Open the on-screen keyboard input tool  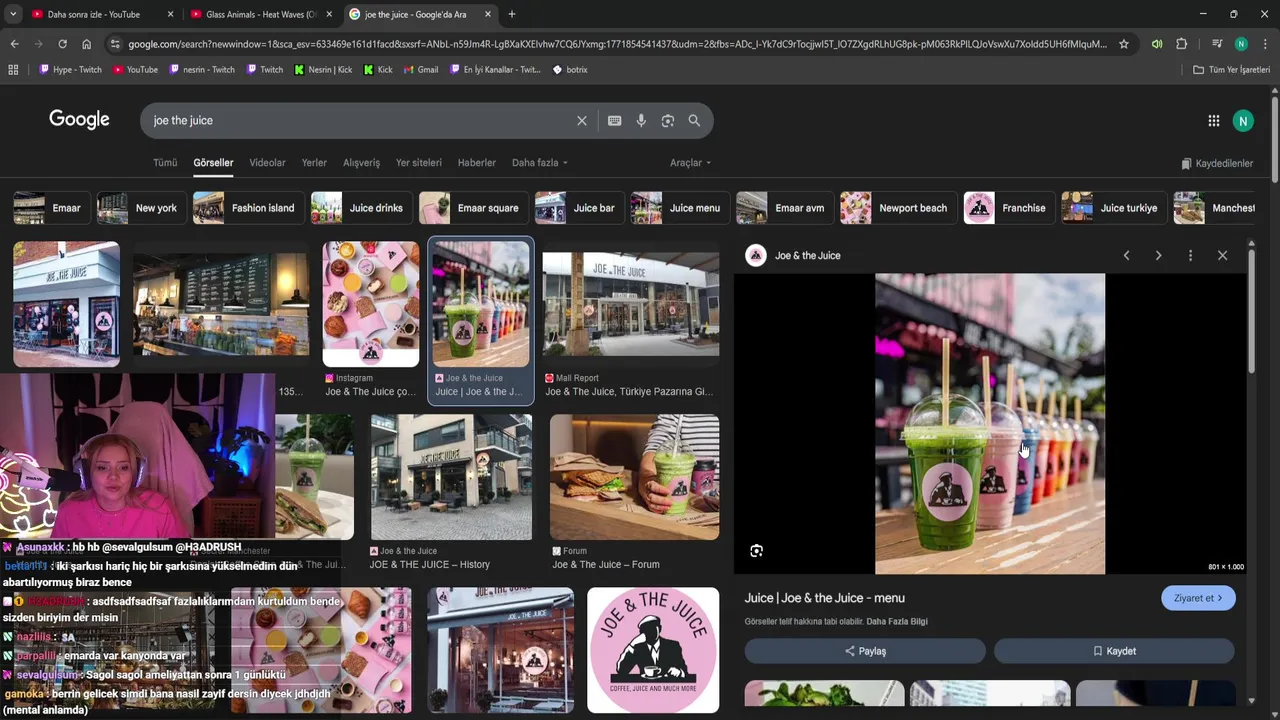(614, 121)
